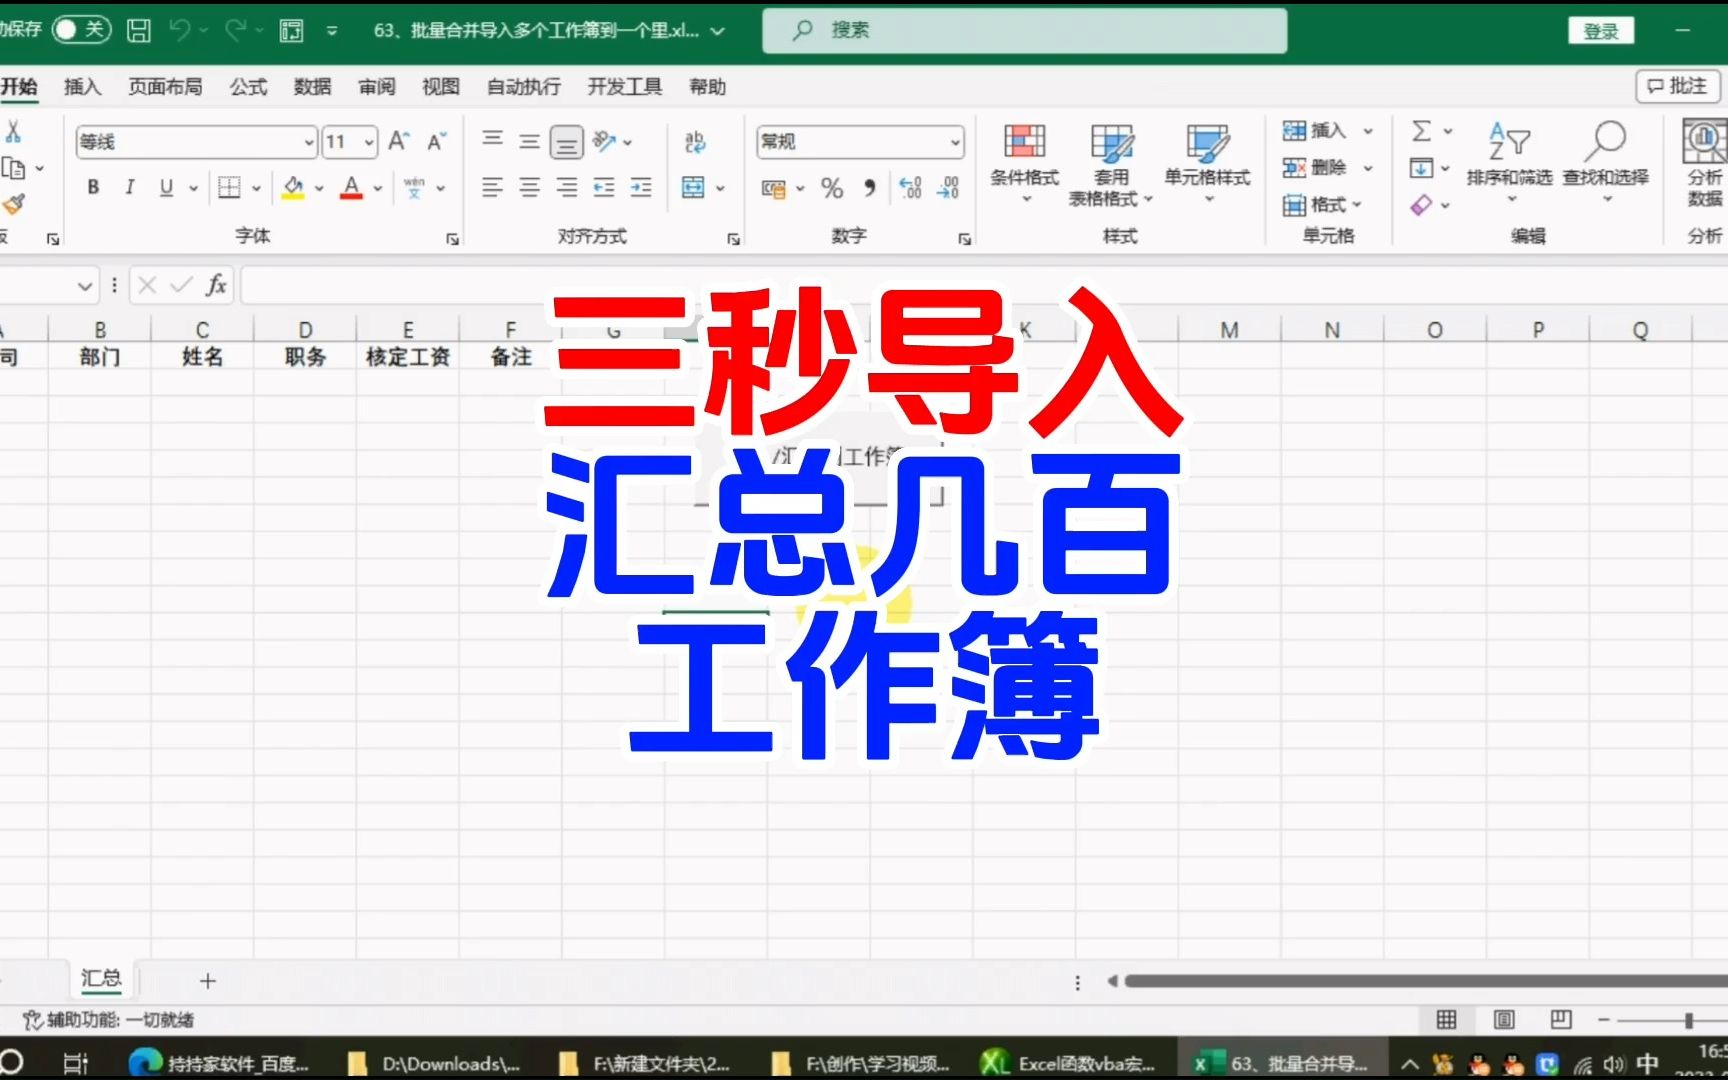Click the AutoSum sigma icon

[1421, 131]
